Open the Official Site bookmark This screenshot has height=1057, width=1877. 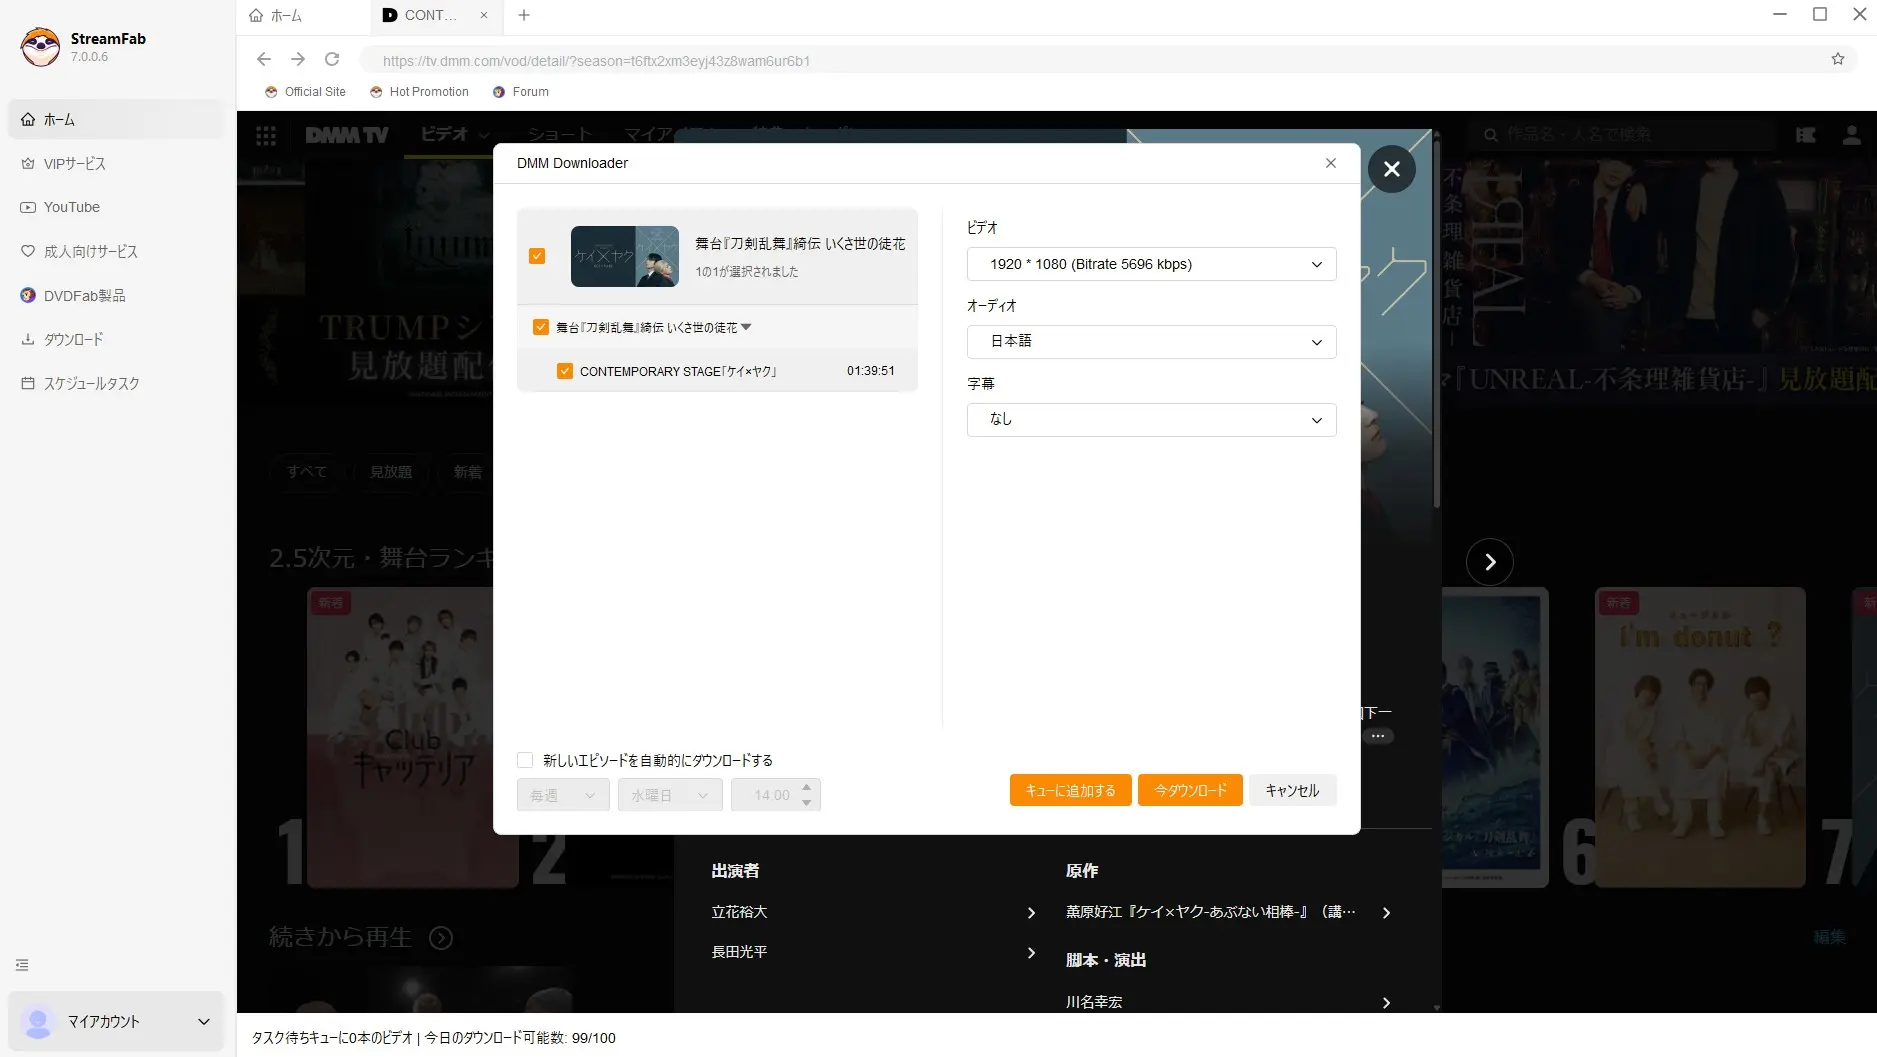(306, 91)
